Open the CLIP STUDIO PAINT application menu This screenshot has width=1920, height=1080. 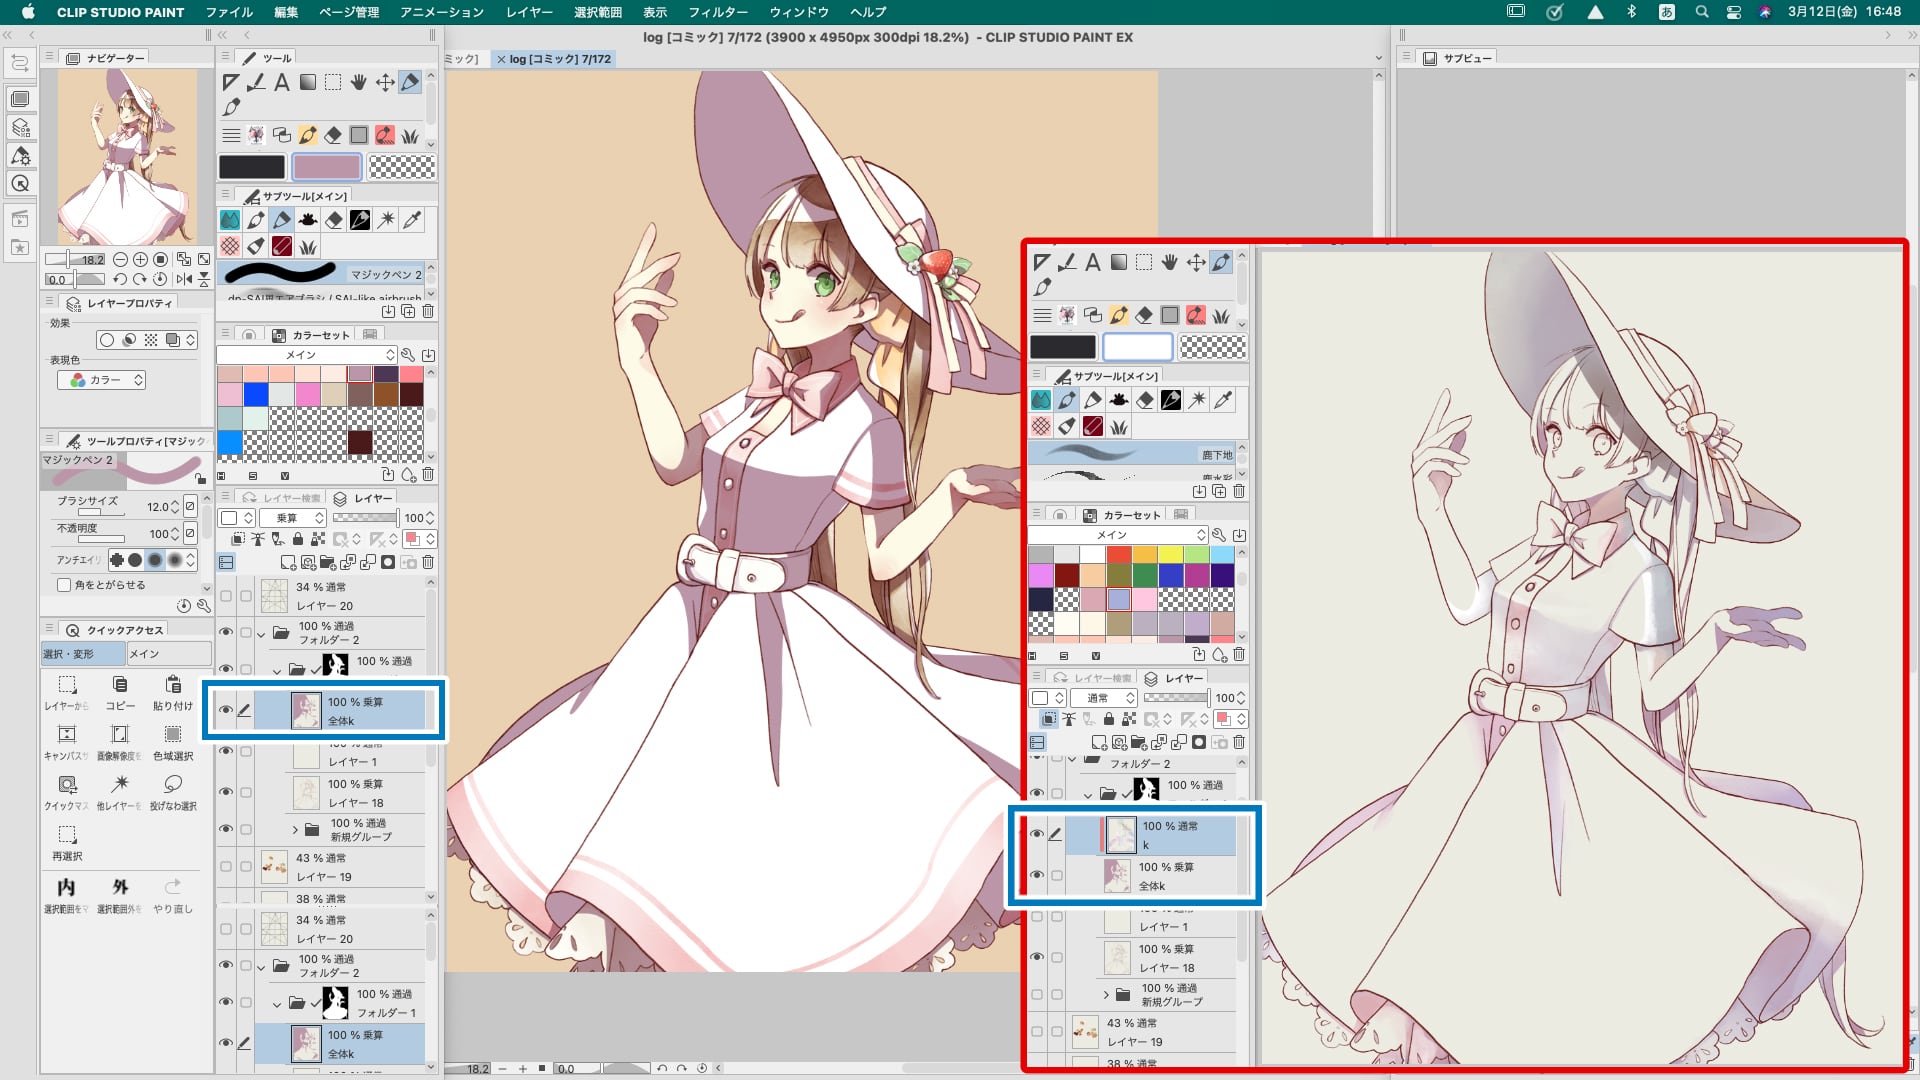(120, 12)
